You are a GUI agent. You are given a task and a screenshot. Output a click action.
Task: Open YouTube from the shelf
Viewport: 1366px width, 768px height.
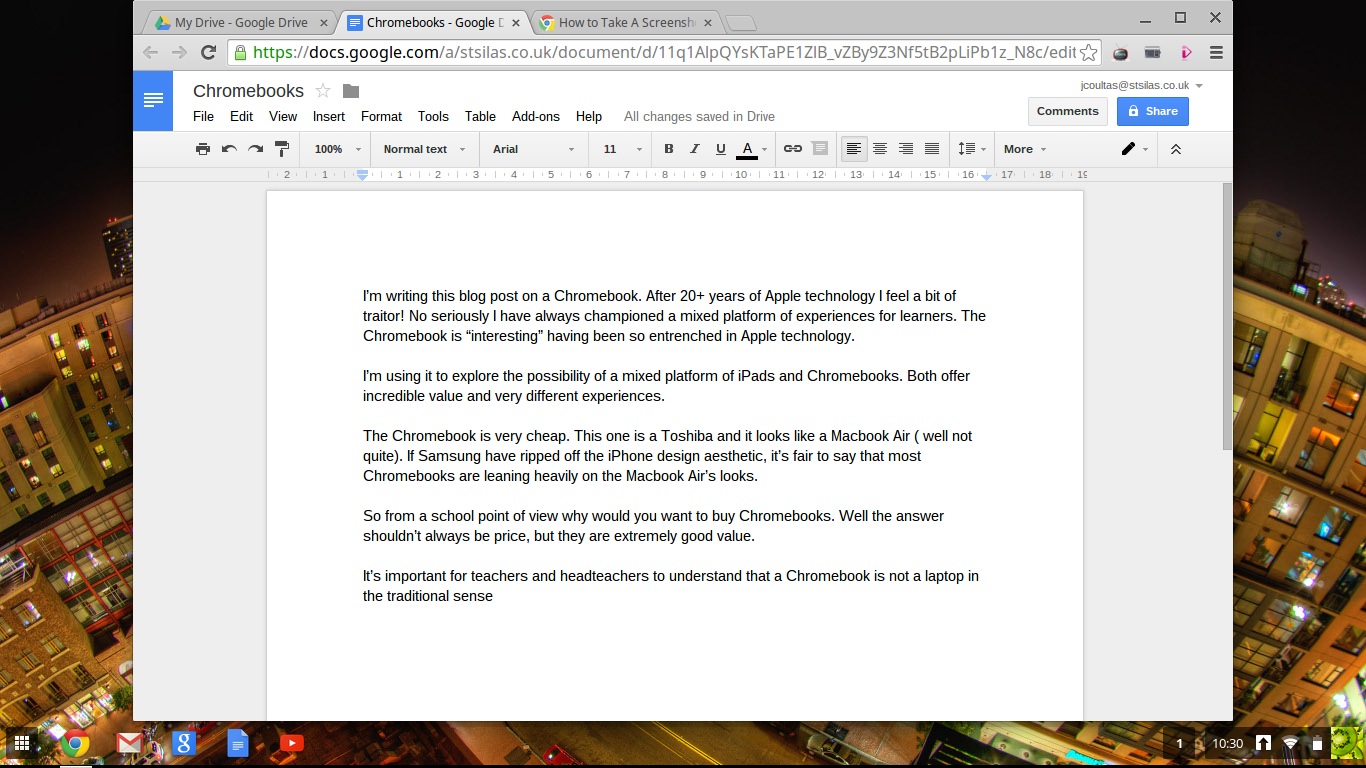click(x=291, y=743)
